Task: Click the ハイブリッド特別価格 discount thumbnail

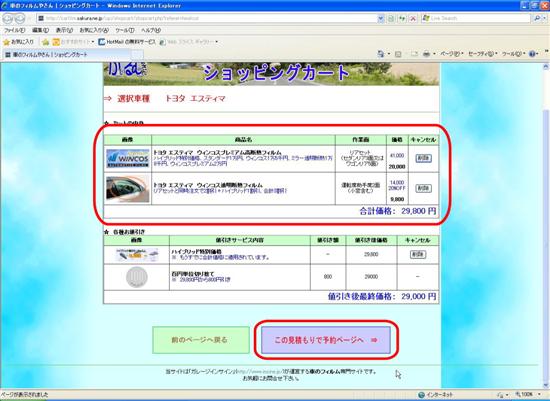Action: 137,254
